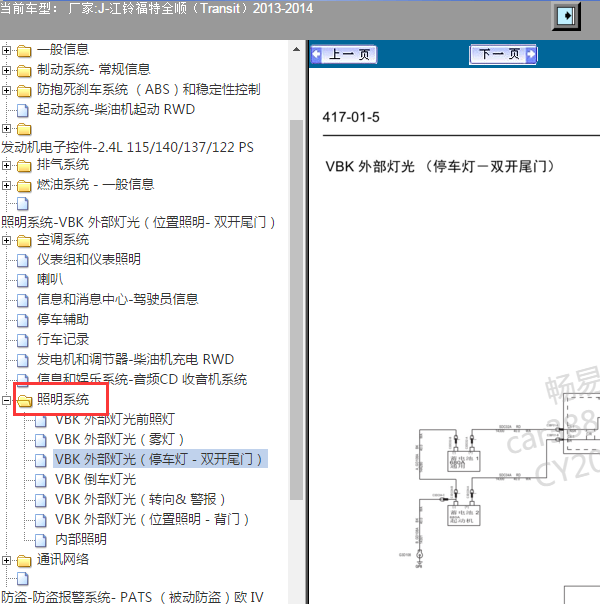Click page icon beside 内部照明
The image size is (600, 604).
click(40, 541)
